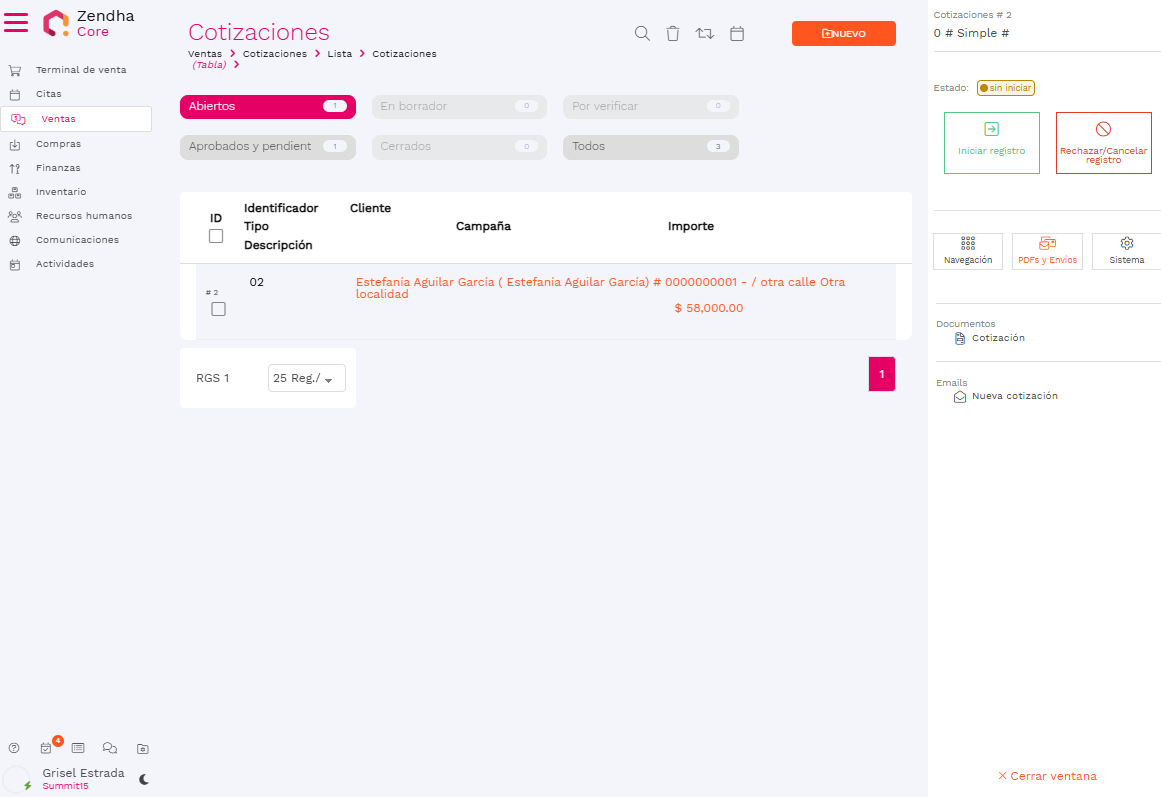Screen dimensions: 1161x797
Task: Expand the PDFs y Envíos options
Action: [1047, 251]
